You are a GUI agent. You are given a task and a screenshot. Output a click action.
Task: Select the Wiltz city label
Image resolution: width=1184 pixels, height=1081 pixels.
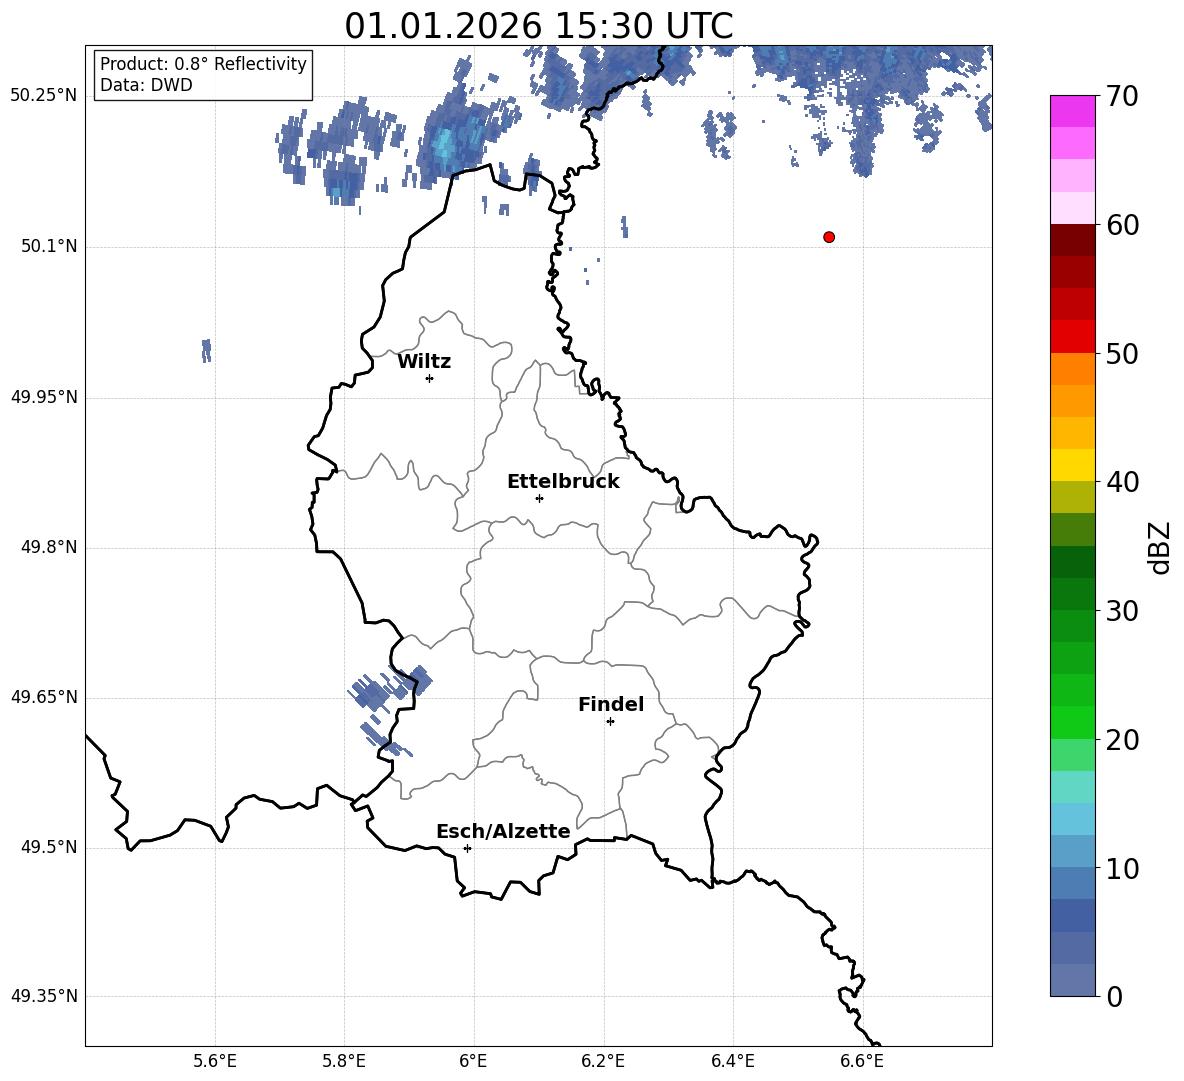[x=424, y=362]
